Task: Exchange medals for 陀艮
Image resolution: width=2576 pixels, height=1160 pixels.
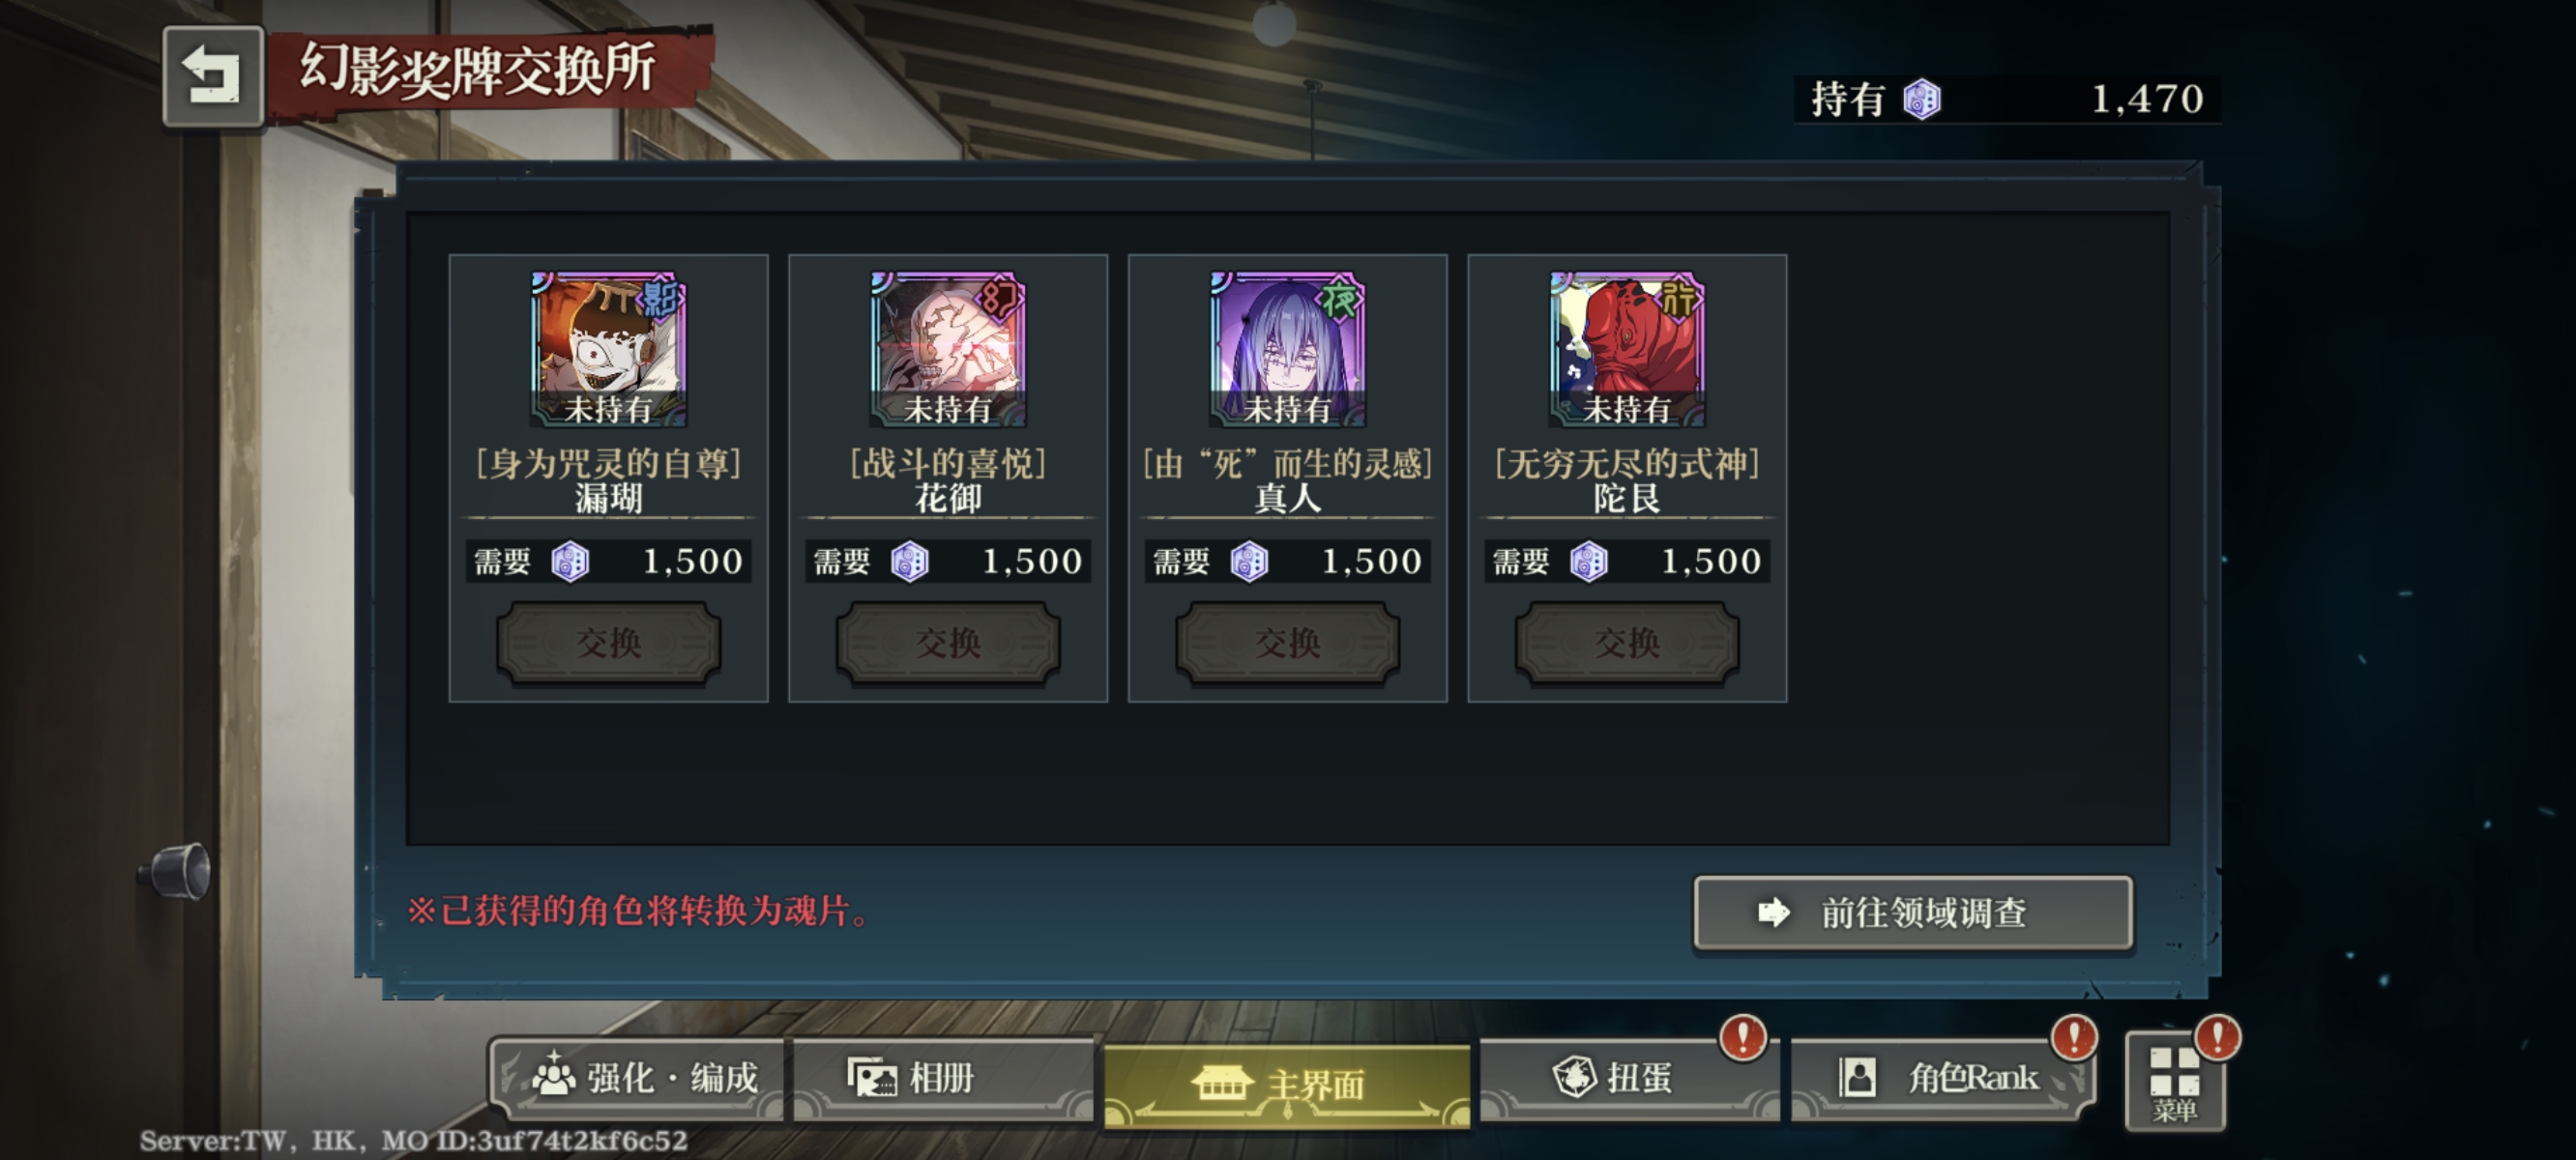Action: pos(1627,642)
